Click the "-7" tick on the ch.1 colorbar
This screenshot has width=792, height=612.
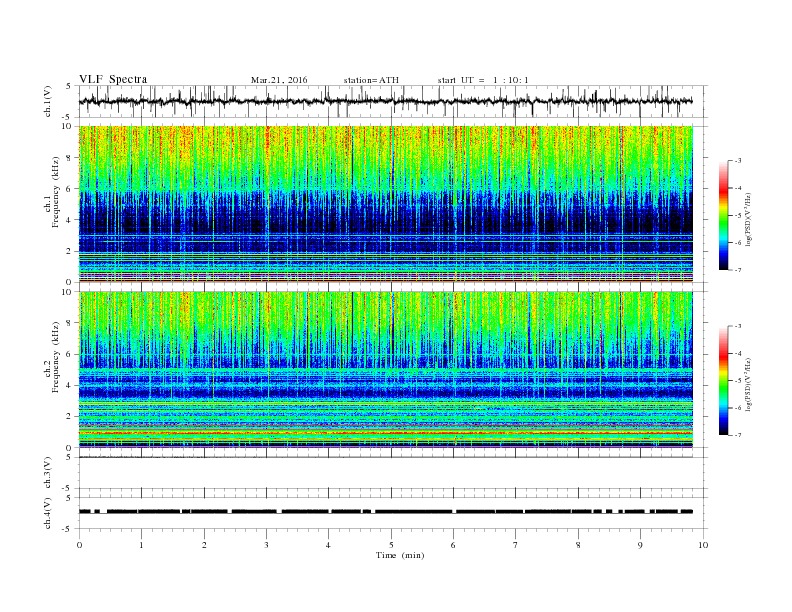pyautogui.click(x=738, y=270)
